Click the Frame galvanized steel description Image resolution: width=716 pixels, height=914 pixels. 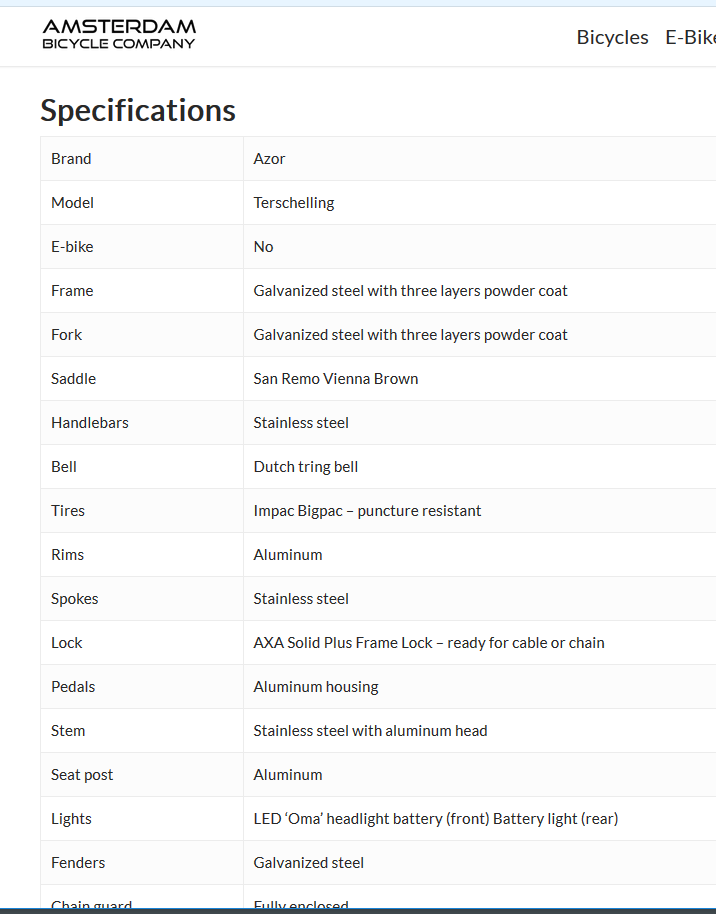point(410,291)
